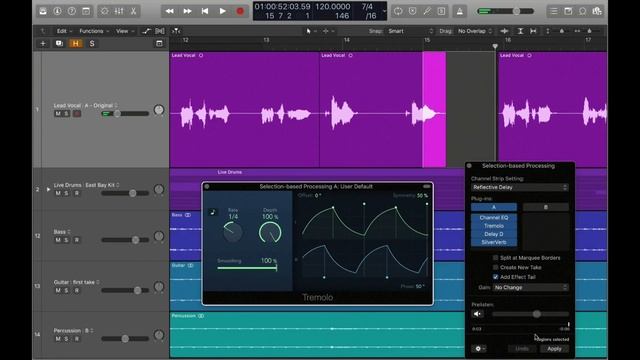Open Channel Strip Setting Reflective Delay dropdown

click(519, 187)
